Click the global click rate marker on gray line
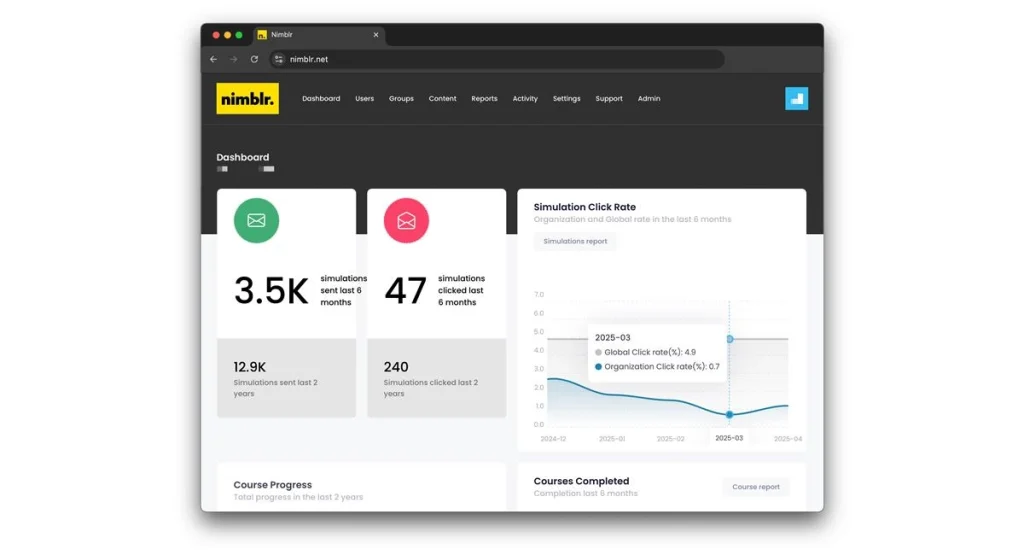The image size is (1024, 555). (x=729, y=339)
